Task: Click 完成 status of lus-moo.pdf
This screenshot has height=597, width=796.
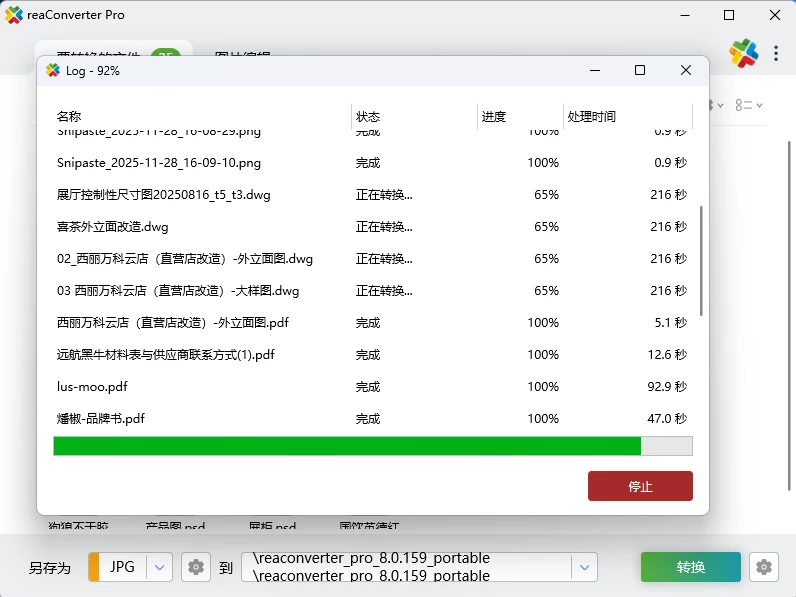Action: (x=368, y=387)
